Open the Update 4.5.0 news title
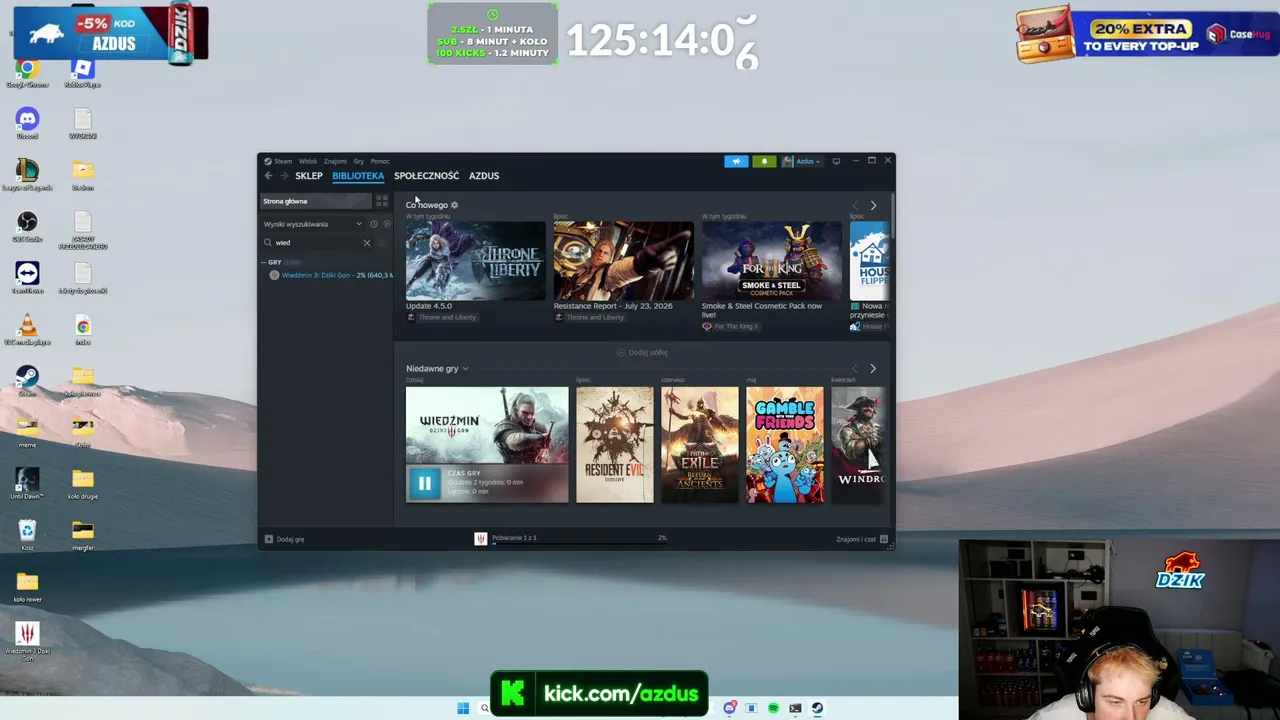This screenshot has width=1280, height=720. [x=429, y=306]
